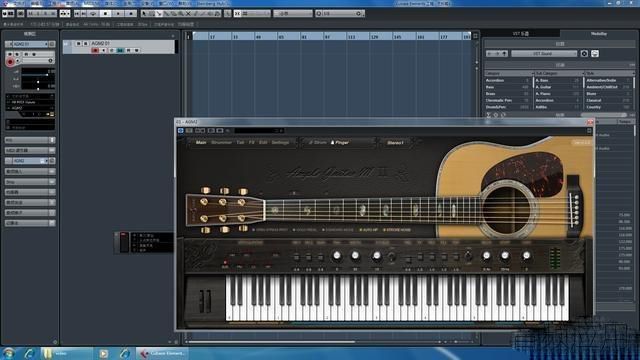This screenshot has height=360, width=640.
Task: Select the Country style filter
Action: pyautogui.click(x=608, y=107)
